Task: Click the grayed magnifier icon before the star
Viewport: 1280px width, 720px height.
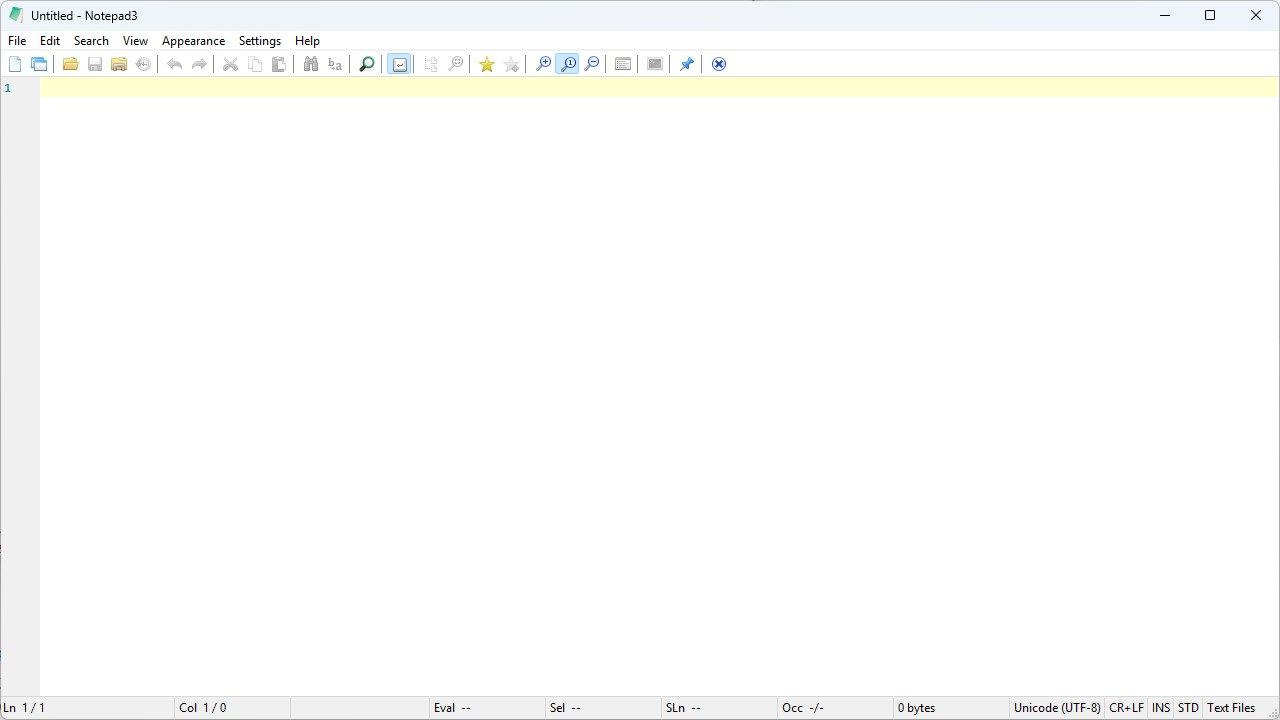Action: click(456, 64)
